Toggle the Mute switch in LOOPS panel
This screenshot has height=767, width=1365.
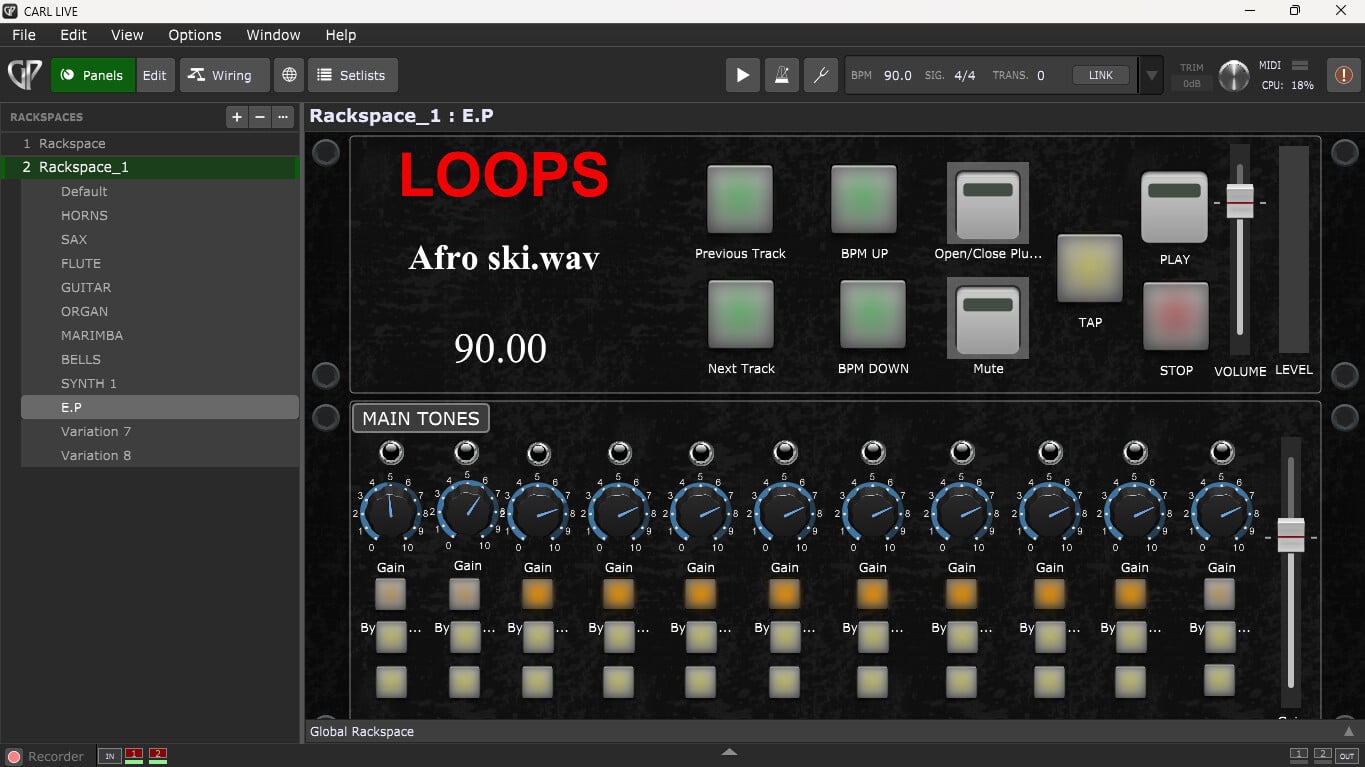[x=987, y=317]
